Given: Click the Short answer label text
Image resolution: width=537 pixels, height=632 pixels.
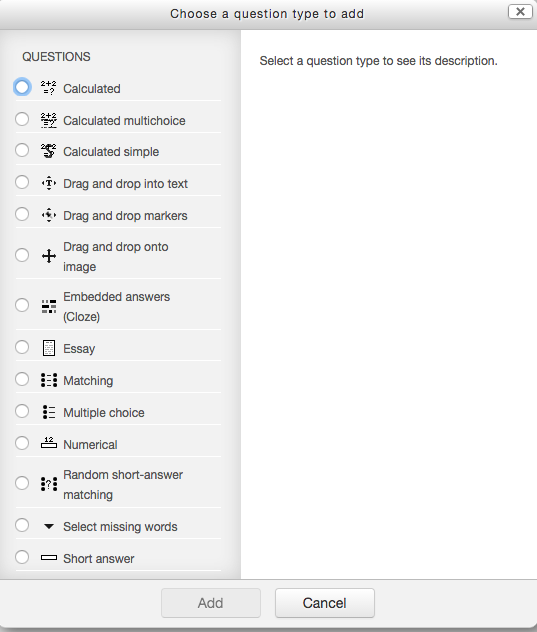Looking at the screenshot, I should [99, 559].
